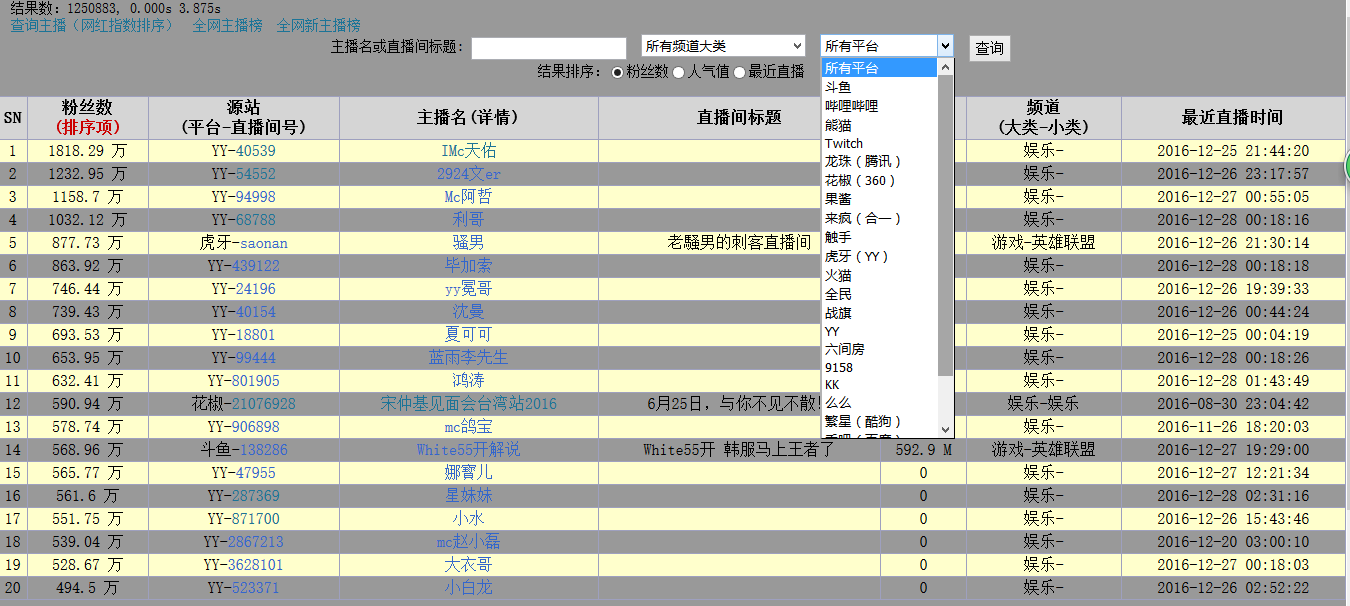Collapse the 所有平台 platform dropdown arrow
Screen dimensions: 1350x606
pos(945,46)
